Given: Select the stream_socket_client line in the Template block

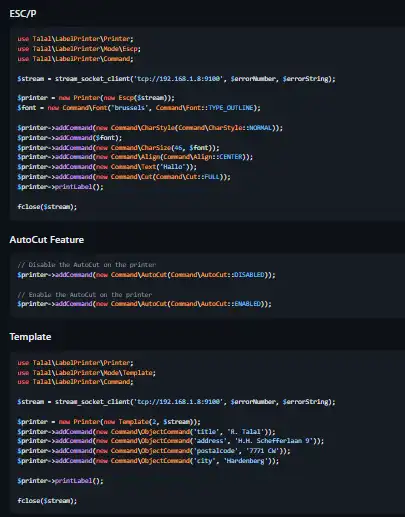Looking at the screenshot, I should click(176, 402).
